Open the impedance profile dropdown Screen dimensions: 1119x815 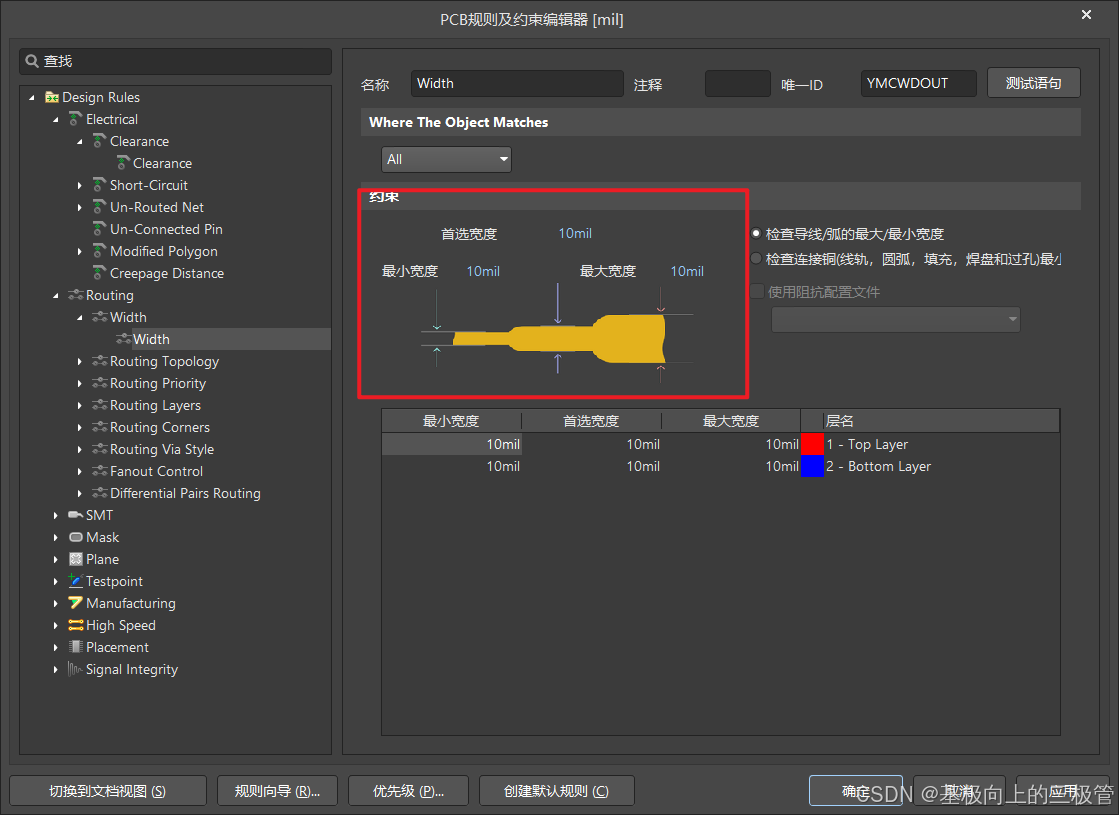(x=896, y=319)
